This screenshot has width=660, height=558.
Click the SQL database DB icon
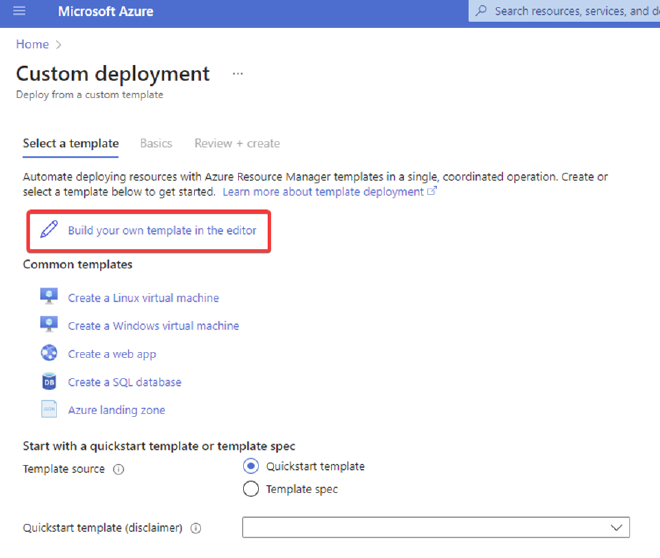pyautogui.click(x=49, y=381)
